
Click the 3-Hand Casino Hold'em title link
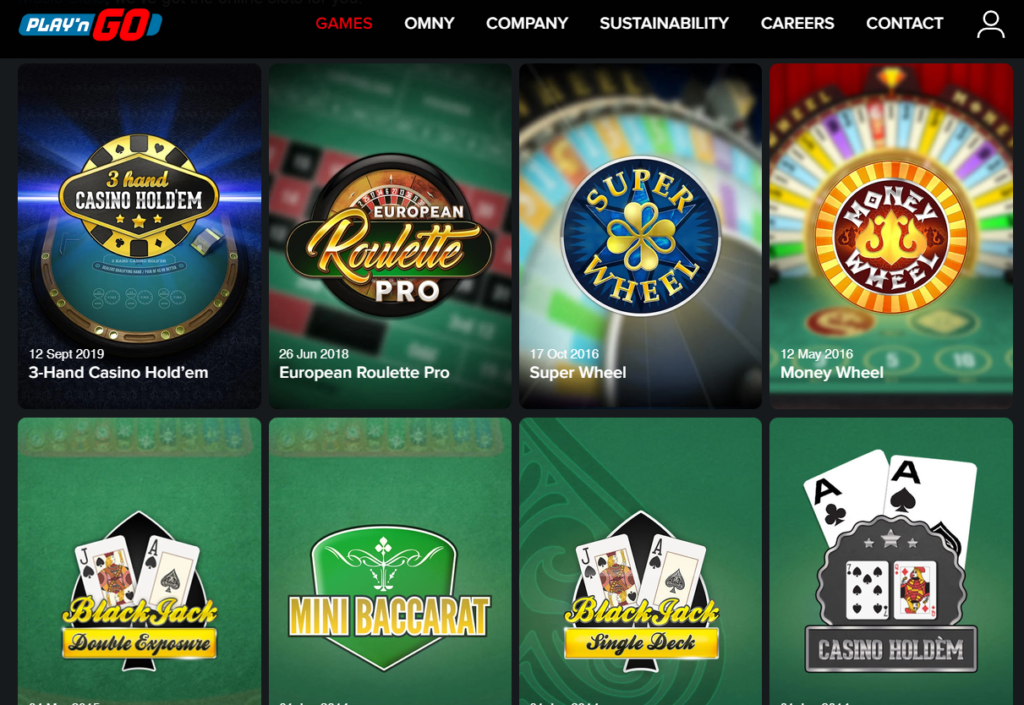pyautogui.click(x=118, y=373)
